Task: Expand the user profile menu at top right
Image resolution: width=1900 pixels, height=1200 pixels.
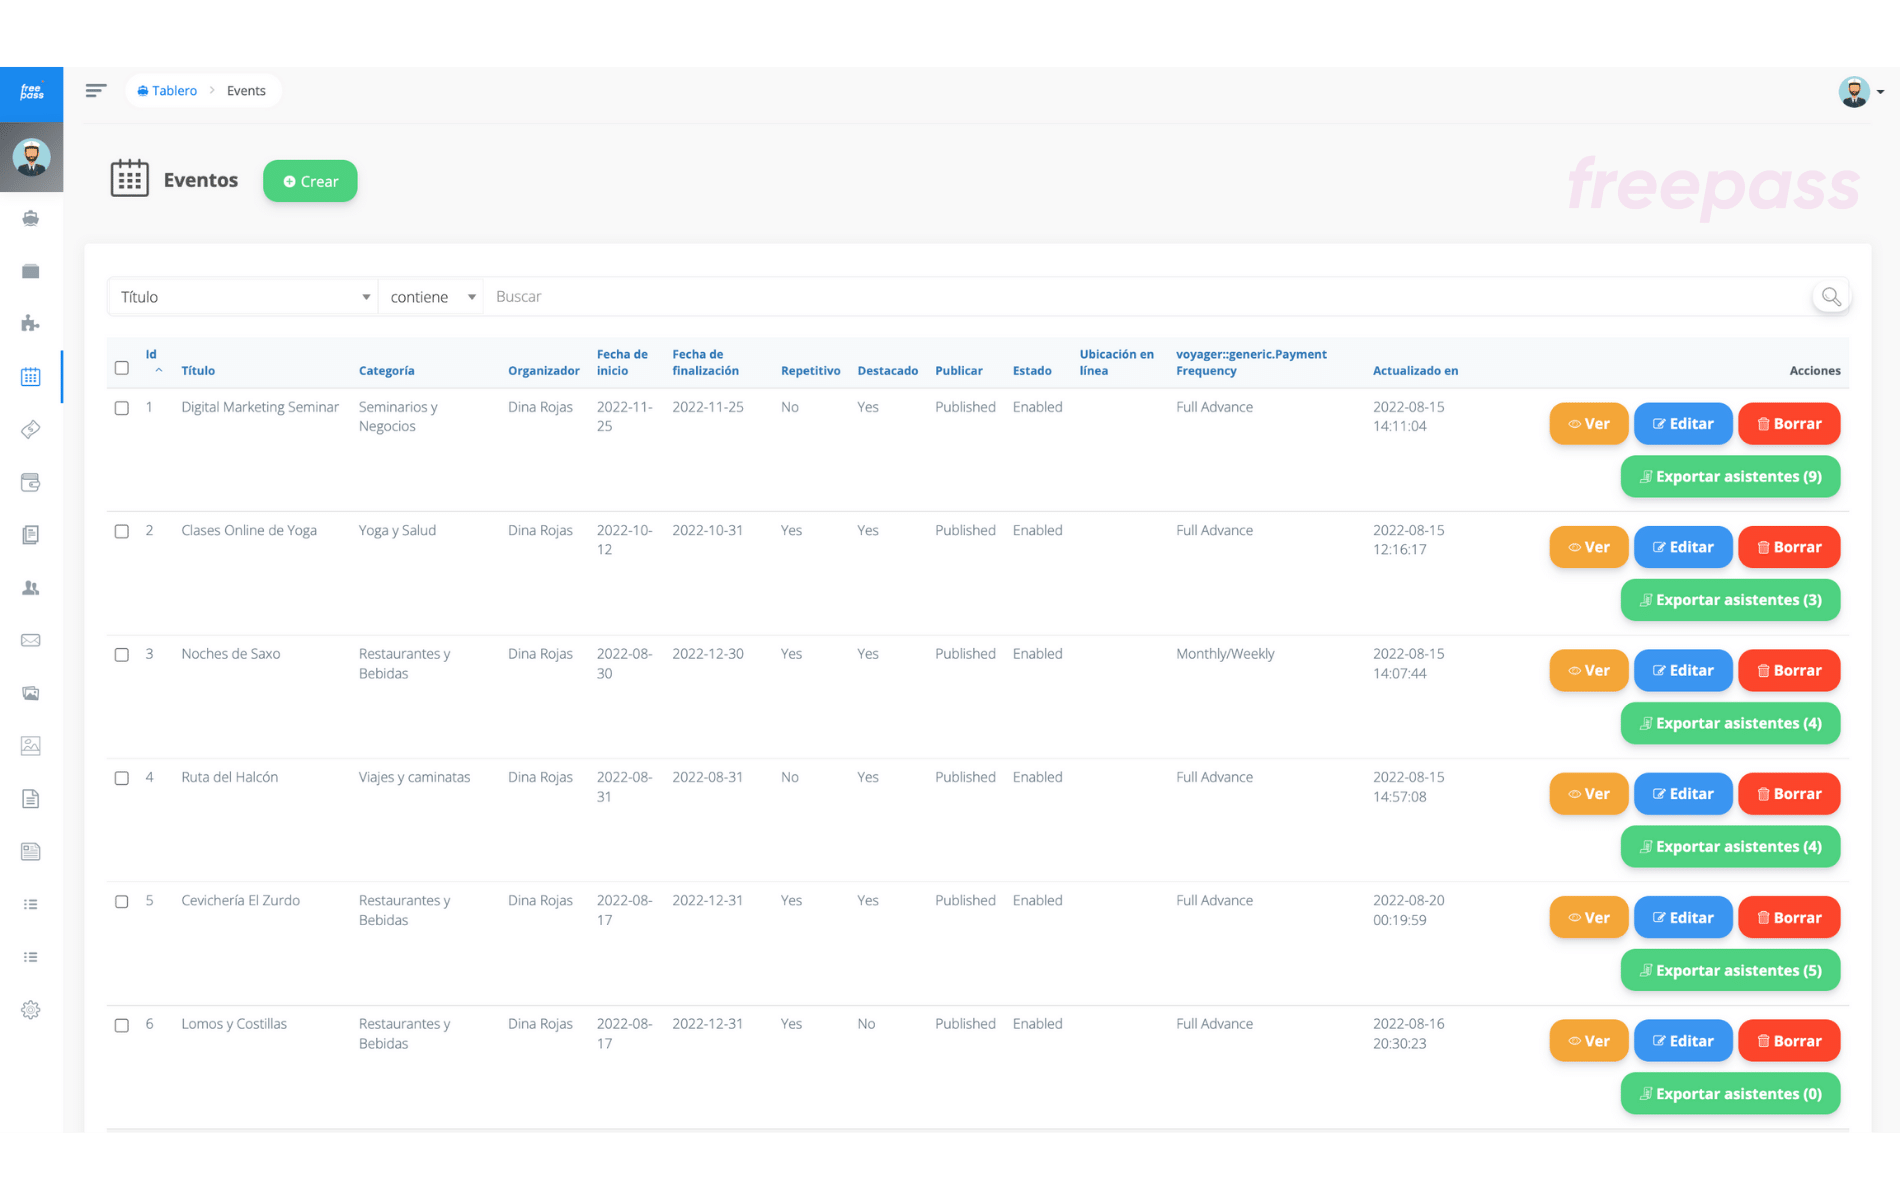Action: click(1861, 92)
